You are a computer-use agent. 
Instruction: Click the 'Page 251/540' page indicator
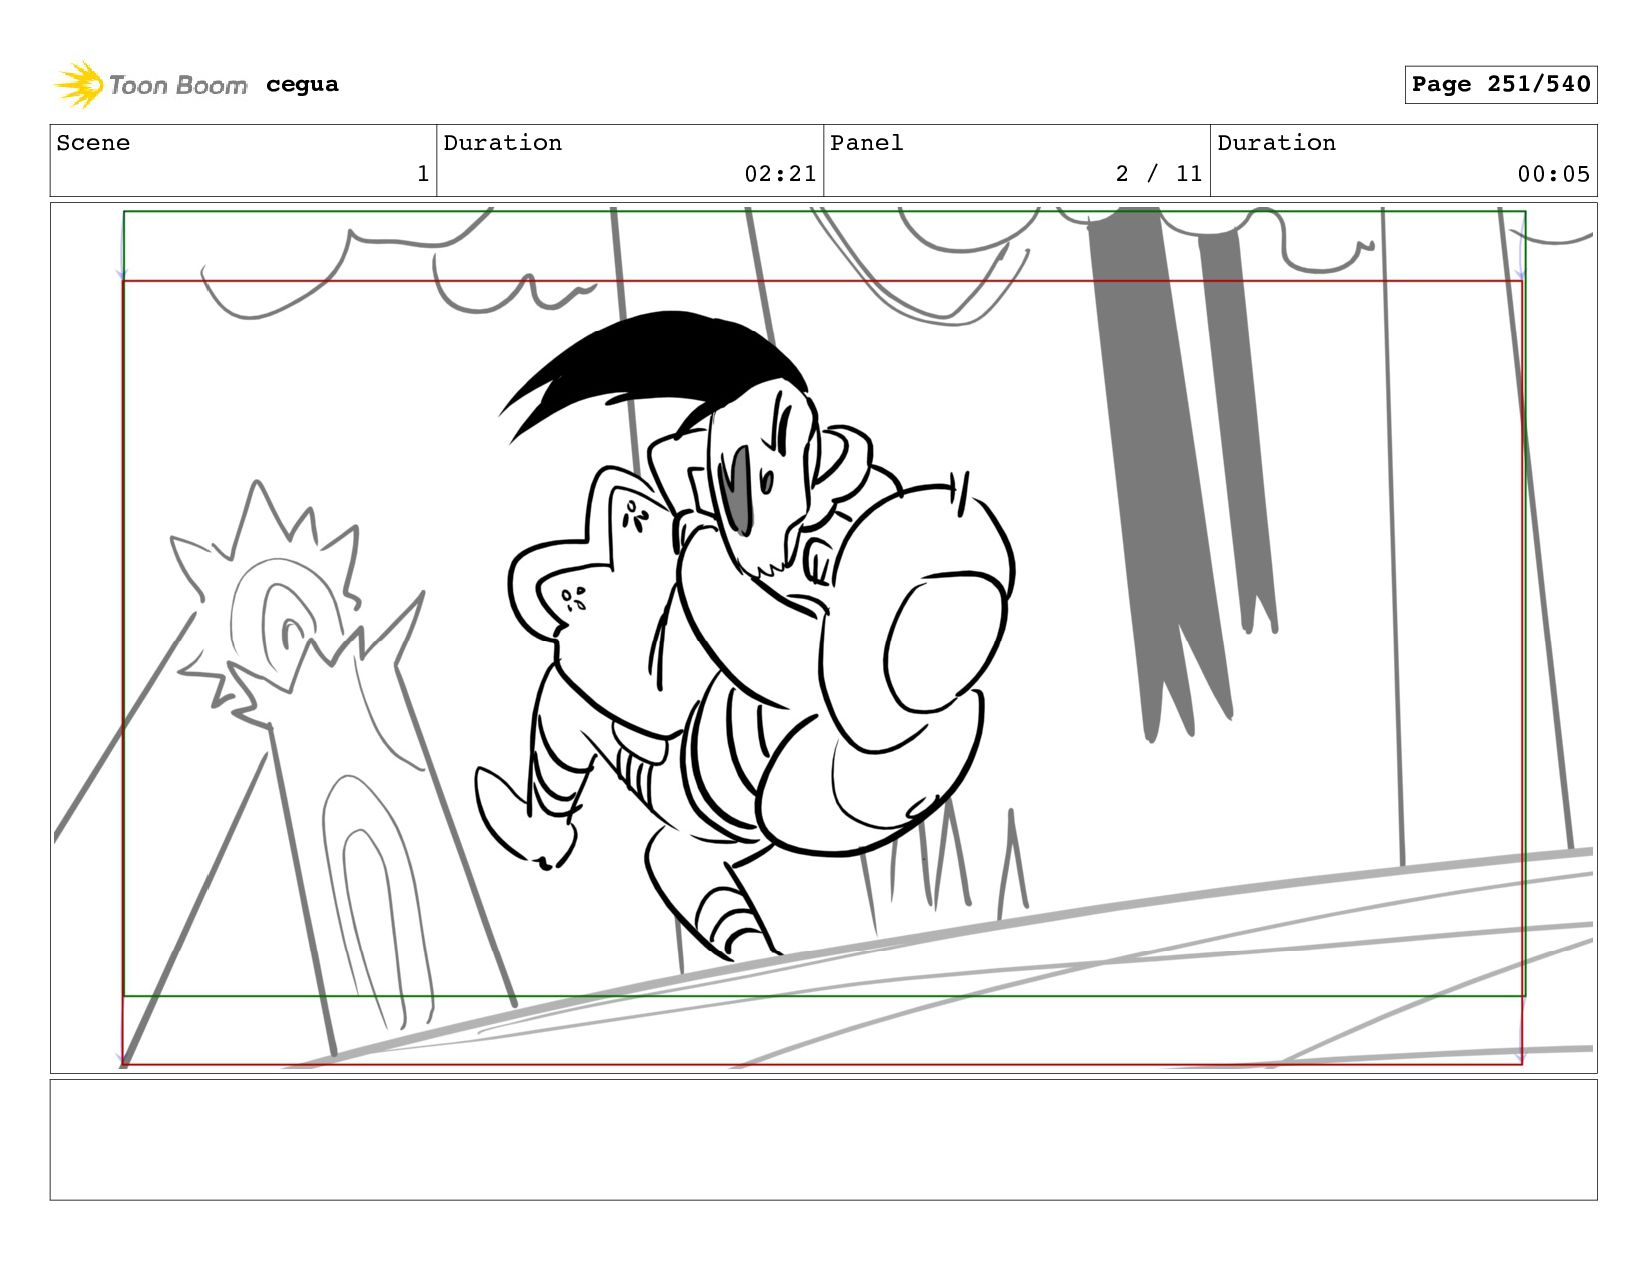(1500, 85)
